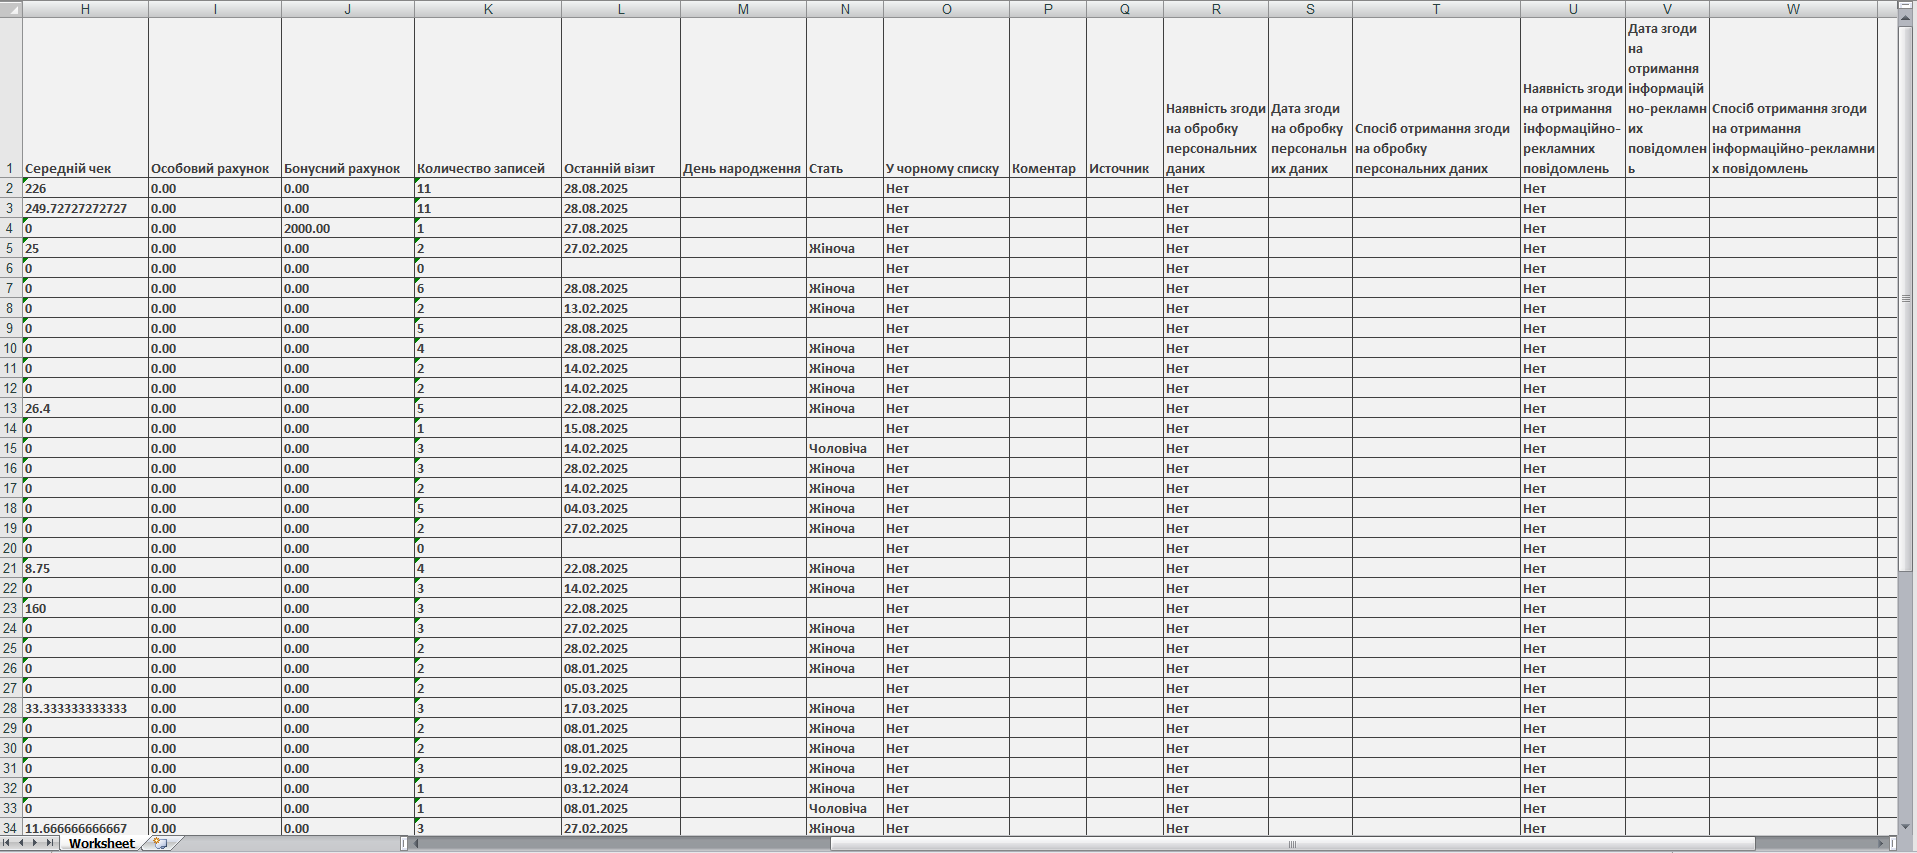
Task: Click the Insert Worksheet icon tab
Action: click(x=159, y=843)
